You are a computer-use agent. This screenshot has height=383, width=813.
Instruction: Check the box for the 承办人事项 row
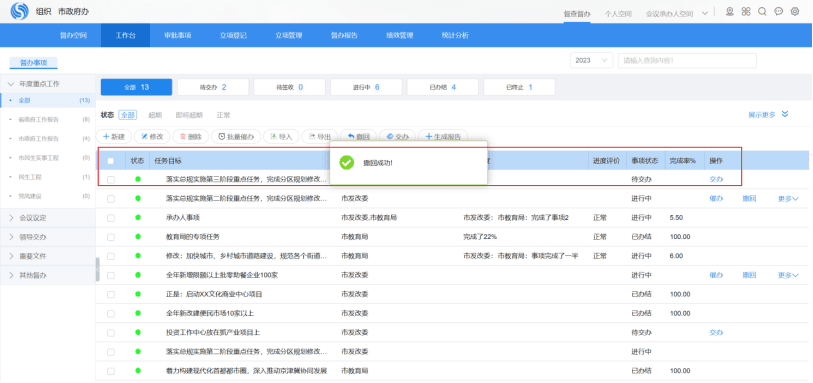tap(110, 218)
